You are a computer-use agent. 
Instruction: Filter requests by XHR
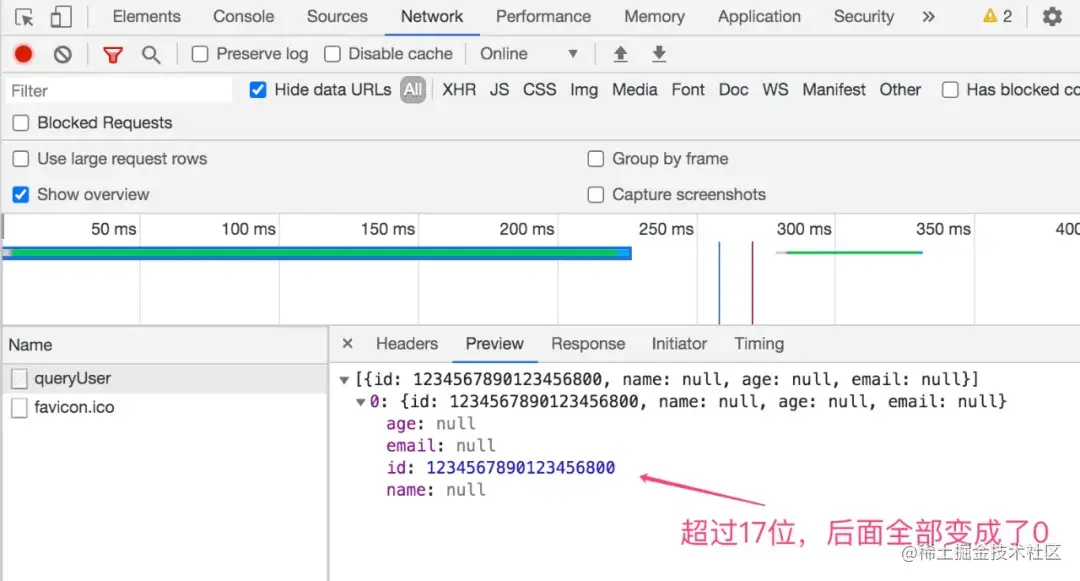click(459, 89)
